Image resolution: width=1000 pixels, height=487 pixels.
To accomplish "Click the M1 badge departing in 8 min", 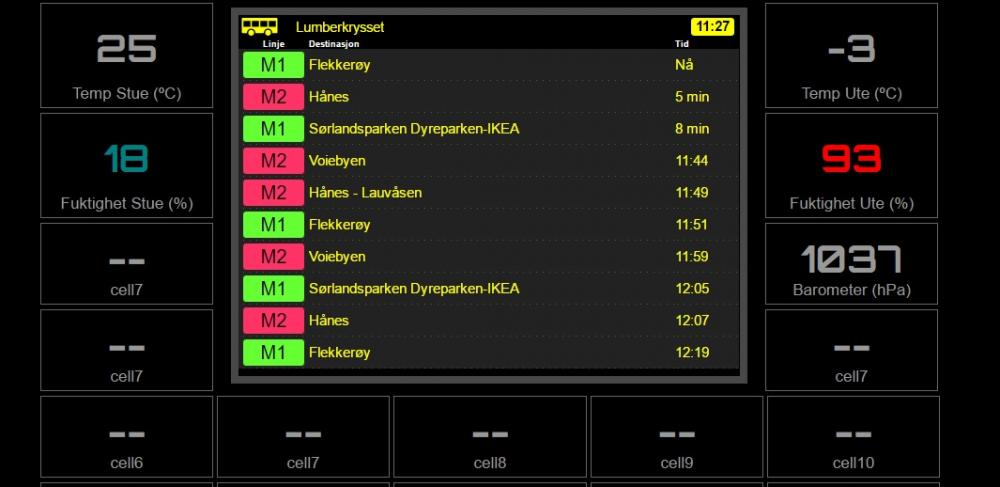I will 273,129.
